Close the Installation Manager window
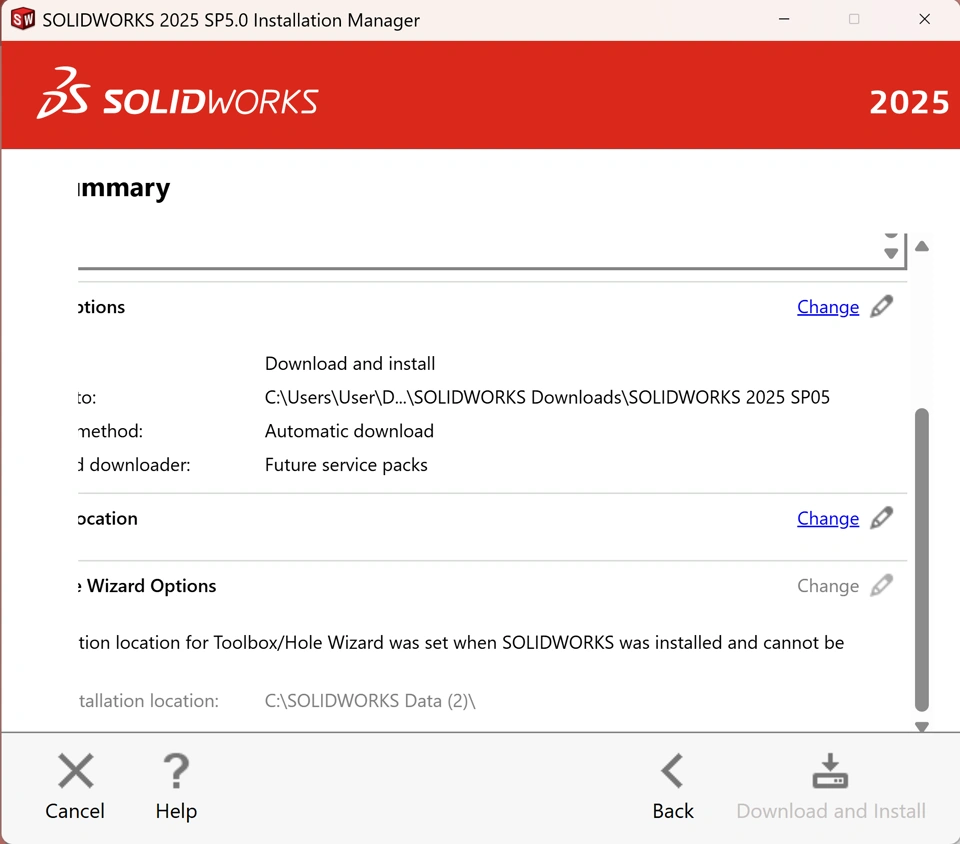The width and height of the screenshot is (960, 844). (x=925, y=20)
